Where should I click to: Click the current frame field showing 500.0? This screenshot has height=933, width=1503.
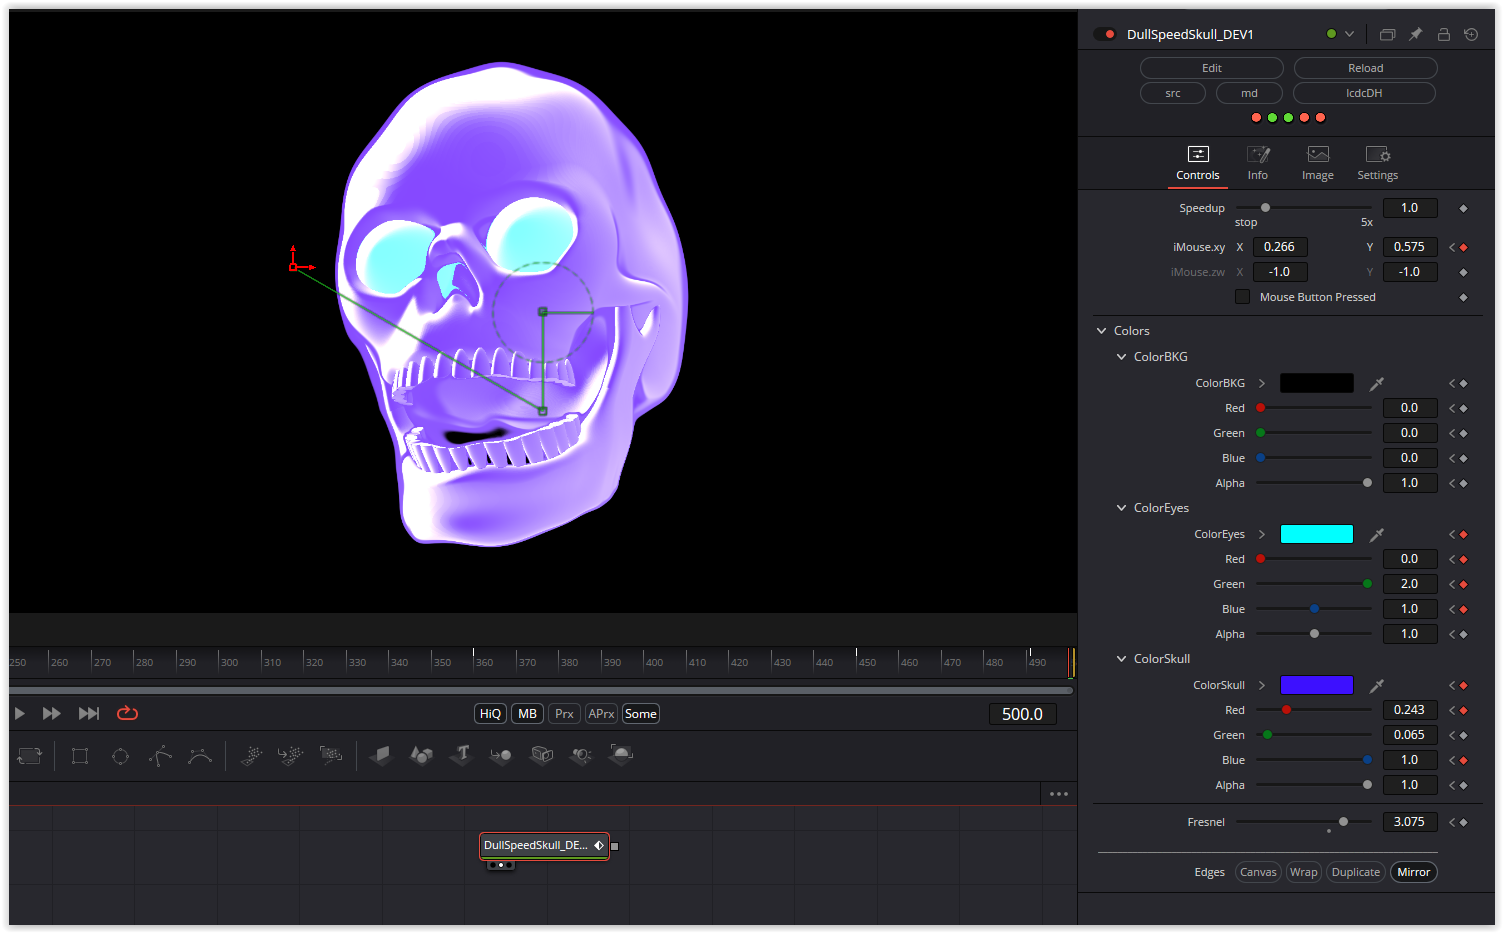[x=1022, y=714]
